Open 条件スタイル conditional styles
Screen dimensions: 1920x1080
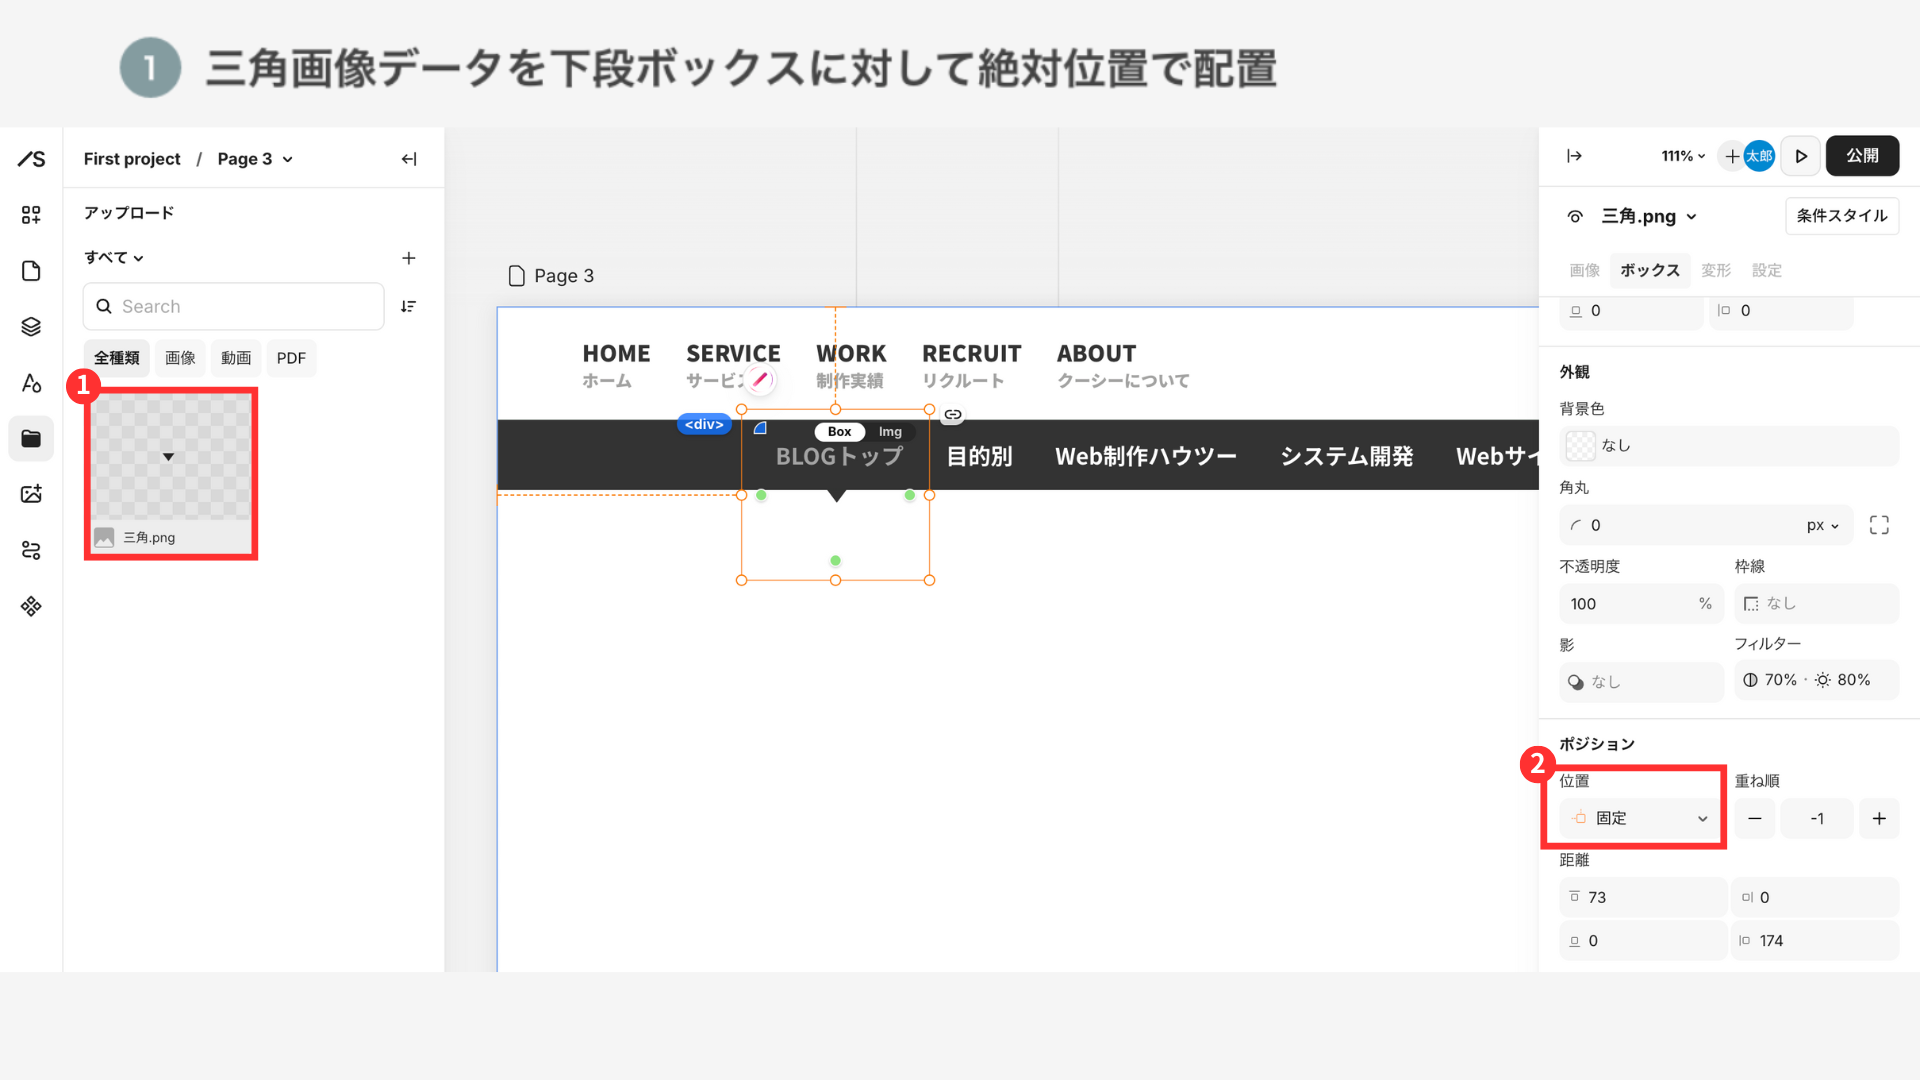click(x=1841, y=216)
